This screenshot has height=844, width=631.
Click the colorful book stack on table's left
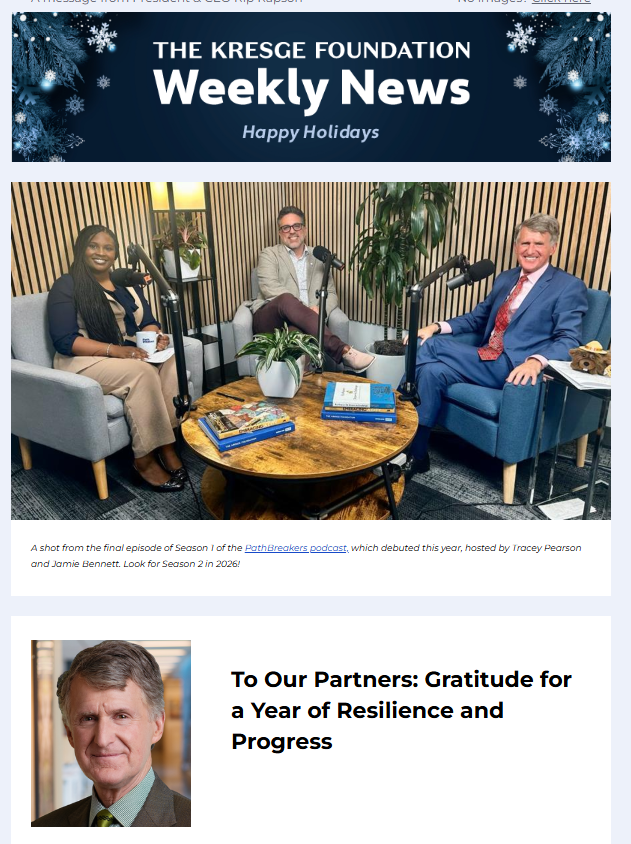click(247, 425)
